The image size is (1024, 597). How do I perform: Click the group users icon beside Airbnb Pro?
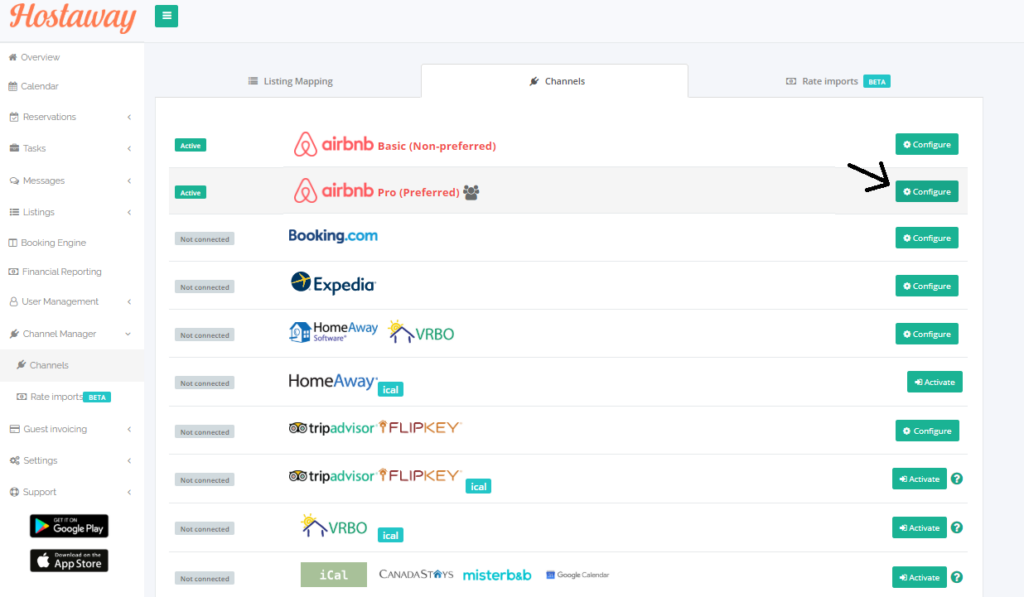click(x=471, y=192)
